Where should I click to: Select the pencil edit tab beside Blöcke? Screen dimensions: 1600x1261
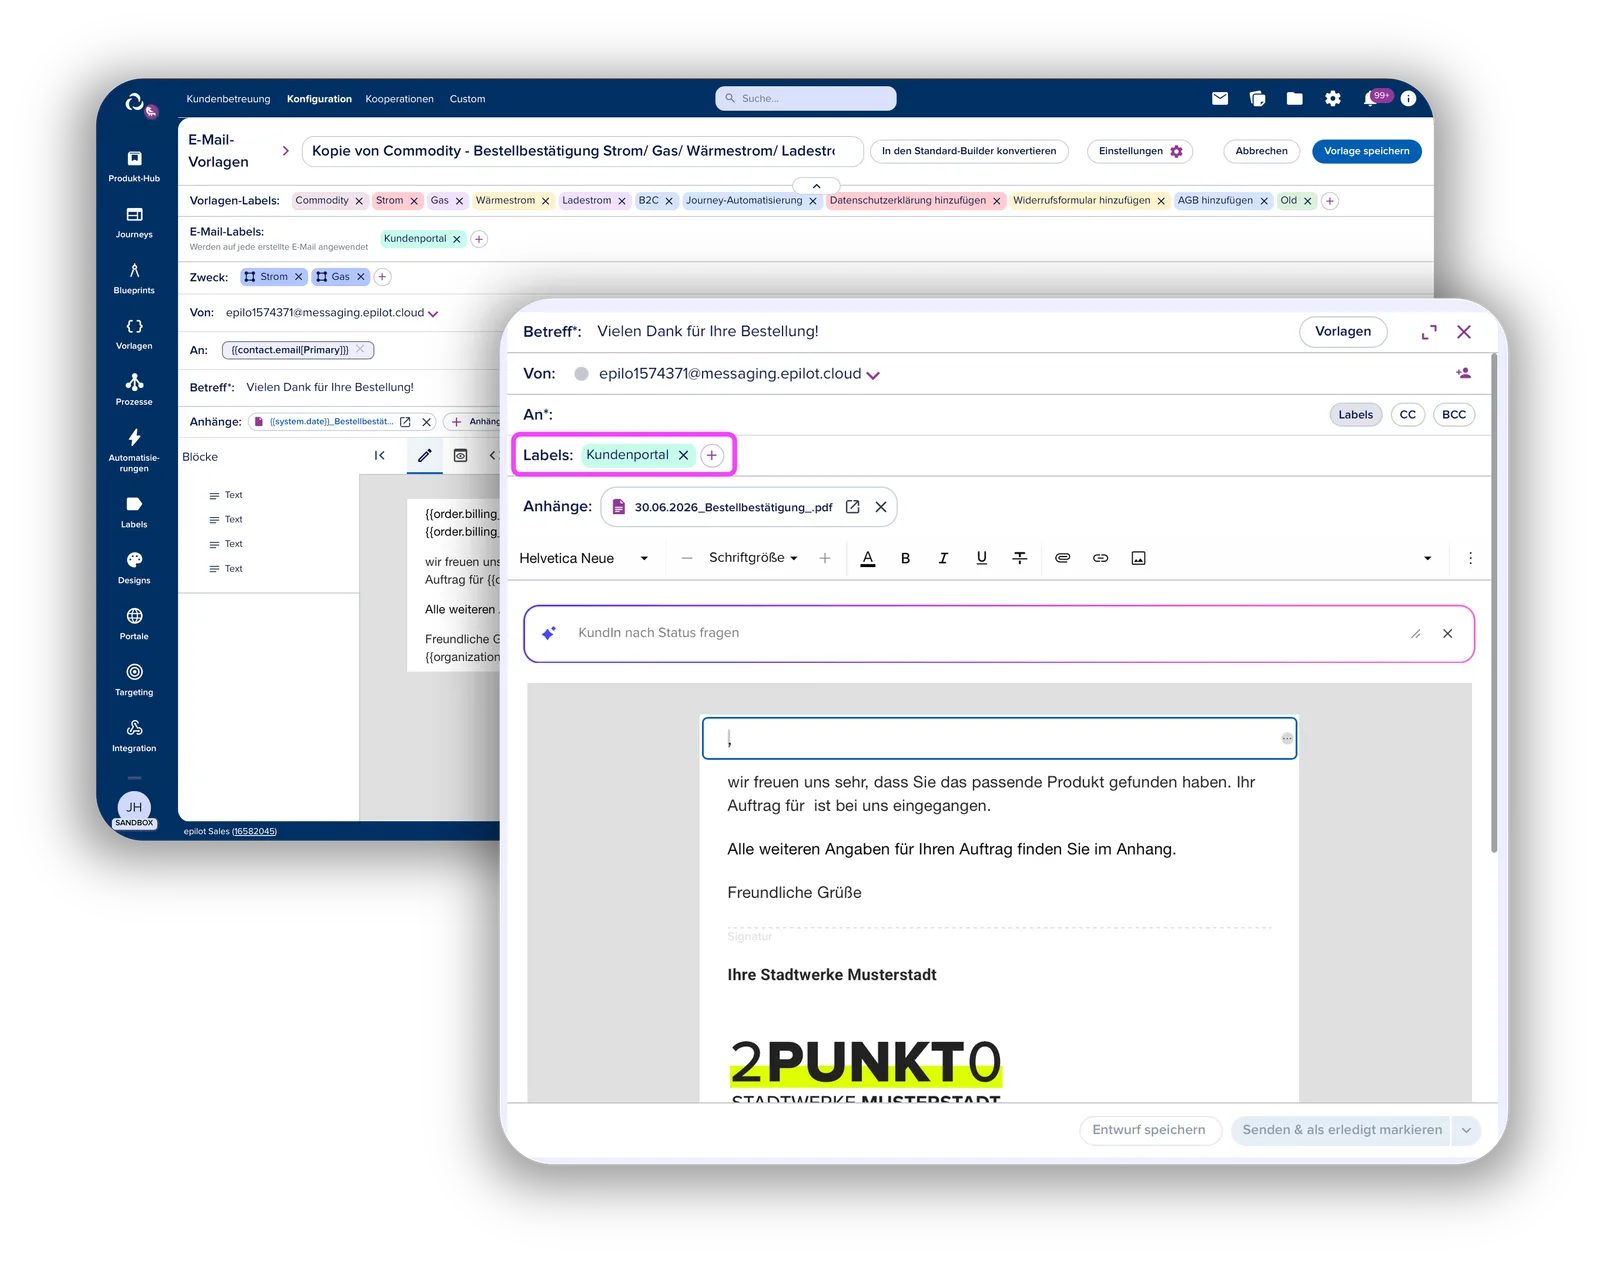pos(425,455)
